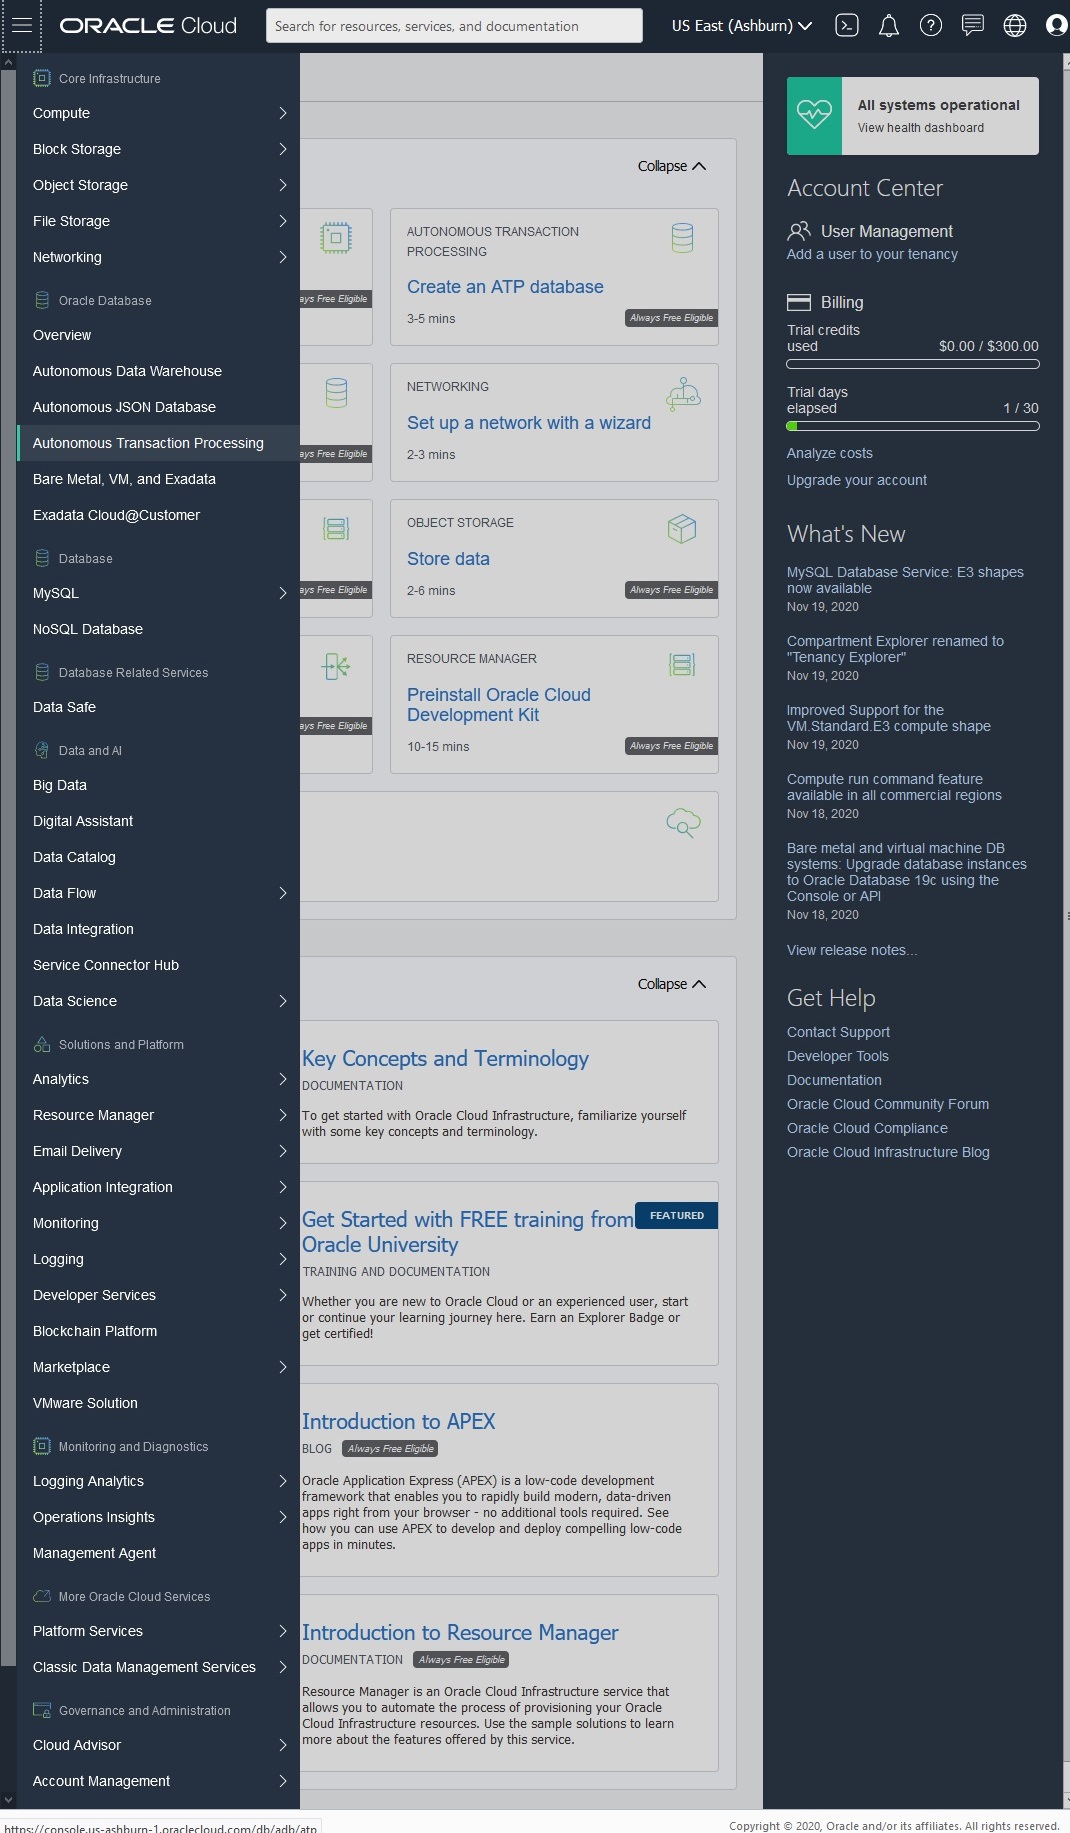Collapse the quick actions section
Image resolution: width=1070 pixels, height=1833 pixels.
672,166
